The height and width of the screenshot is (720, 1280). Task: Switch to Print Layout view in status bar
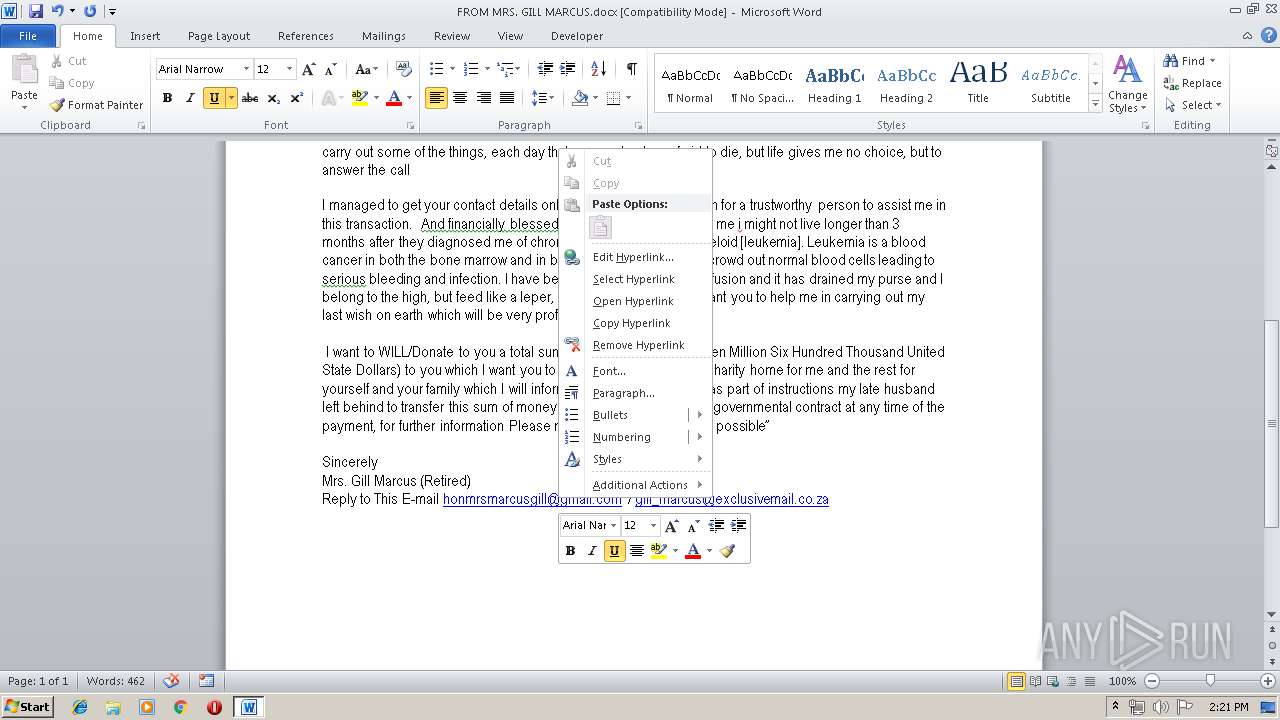[1017, 681]
